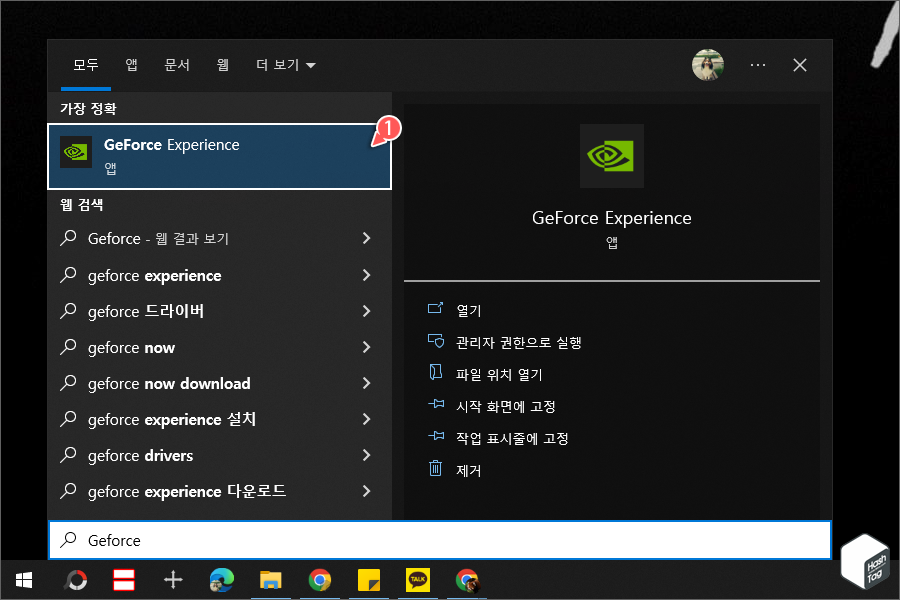Click the large GeForce Experience logo in right panel
The height and width of the screenshot is (600, 900).
[x=611, y=155]
